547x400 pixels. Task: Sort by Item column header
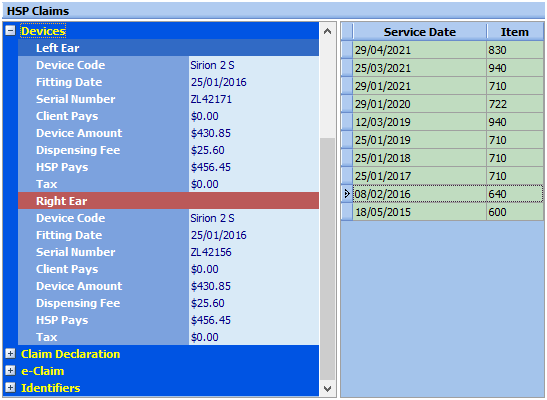[515, 32]
